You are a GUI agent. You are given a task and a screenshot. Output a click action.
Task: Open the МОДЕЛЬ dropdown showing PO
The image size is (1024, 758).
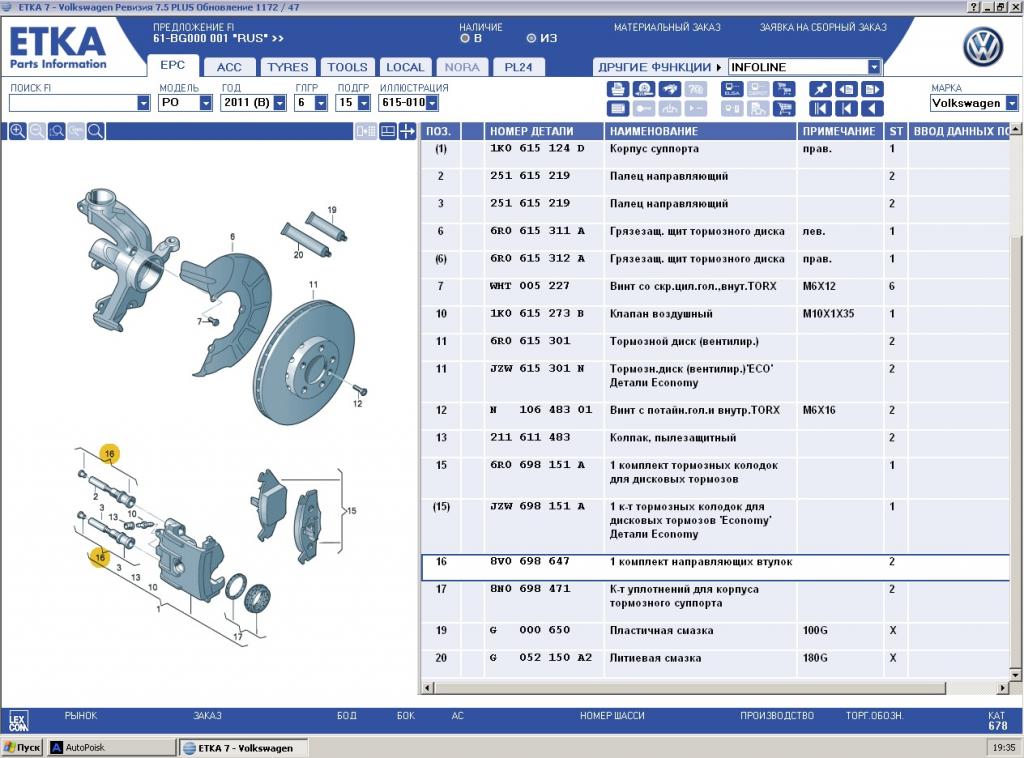click(206, 103)
